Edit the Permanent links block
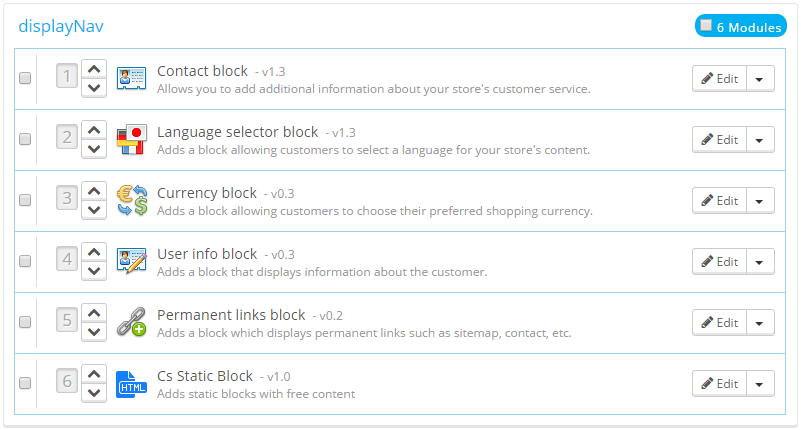Screen dimensions: 801x430 [719, 323]
